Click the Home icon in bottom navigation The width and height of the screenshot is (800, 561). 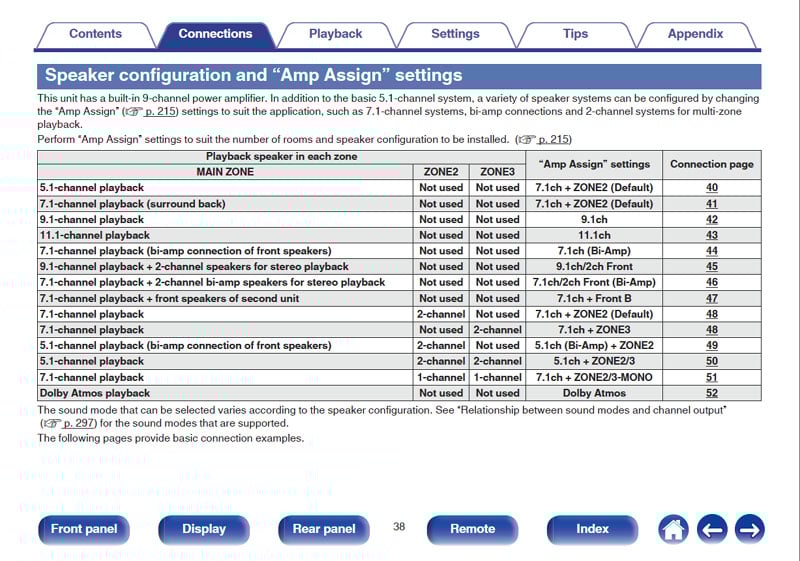[674, 529]
